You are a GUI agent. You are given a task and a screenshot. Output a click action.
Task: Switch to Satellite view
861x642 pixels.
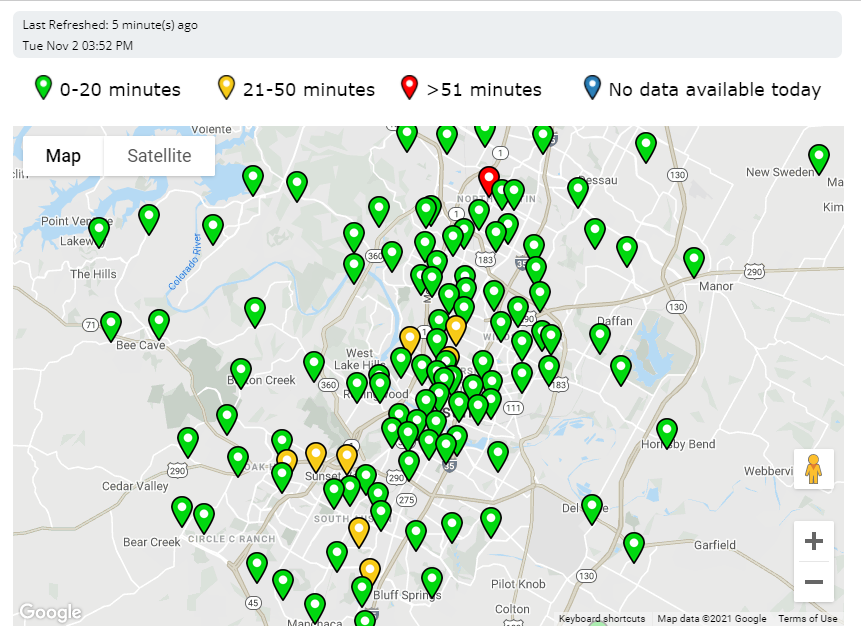158,155
